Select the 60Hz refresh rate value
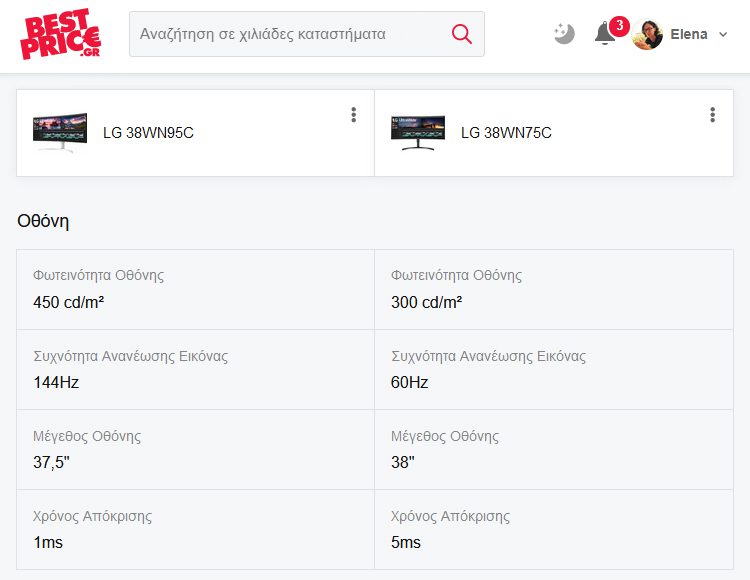 (x=409, y=383)
